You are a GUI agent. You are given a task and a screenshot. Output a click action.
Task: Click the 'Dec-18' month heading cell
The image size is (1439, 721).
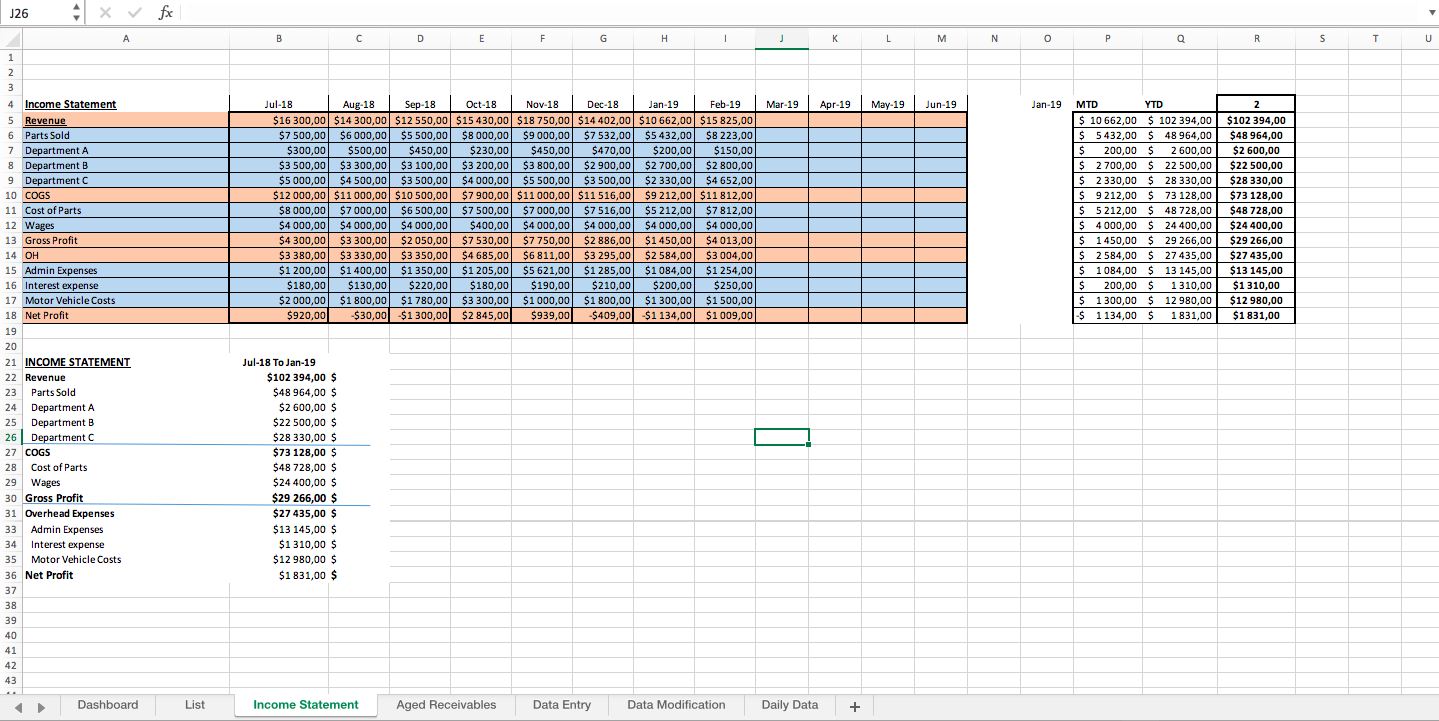coord(603,104)
